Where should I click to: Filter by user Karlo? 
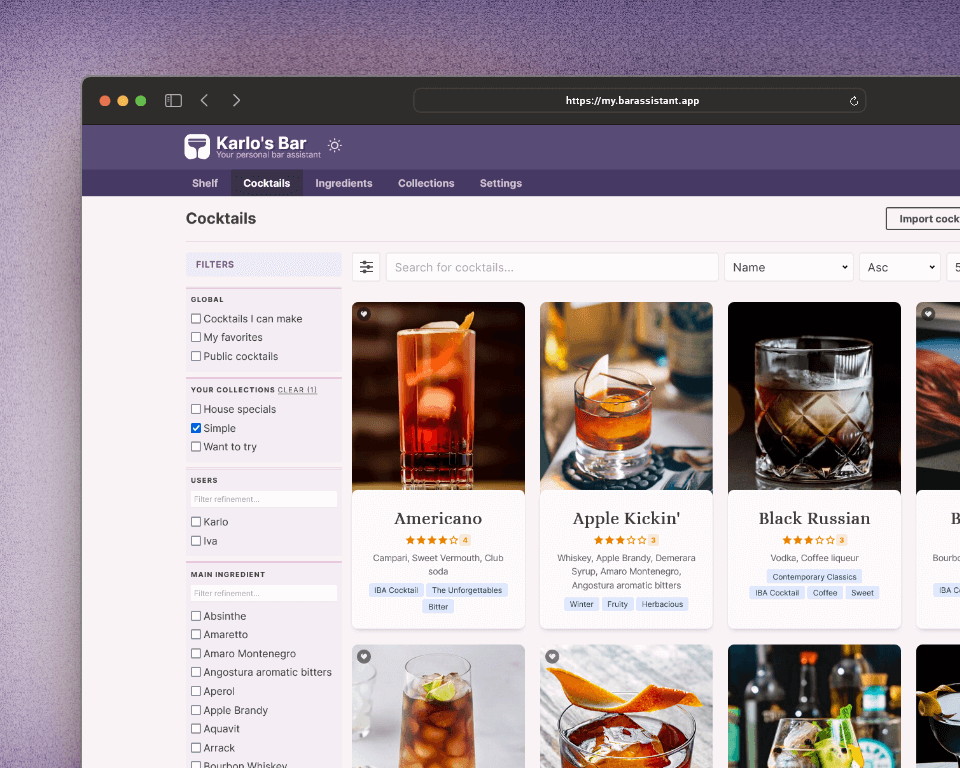pyautogui.click(x=196, y=522)
